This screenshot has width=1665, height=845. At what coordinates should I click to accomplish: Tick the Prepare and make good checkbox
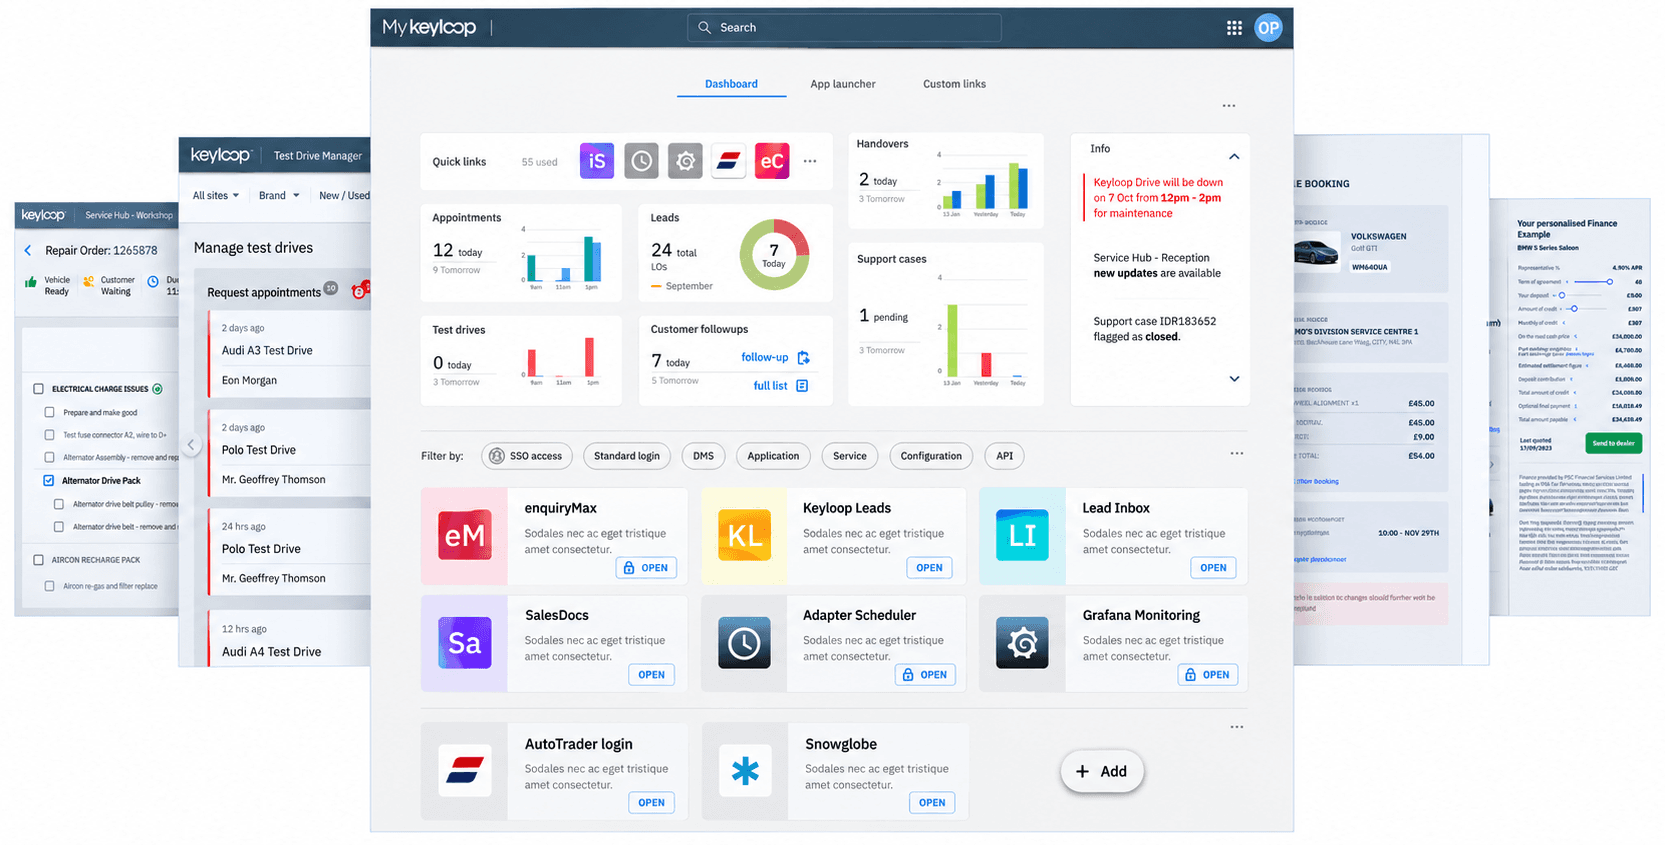click(49, 412)
